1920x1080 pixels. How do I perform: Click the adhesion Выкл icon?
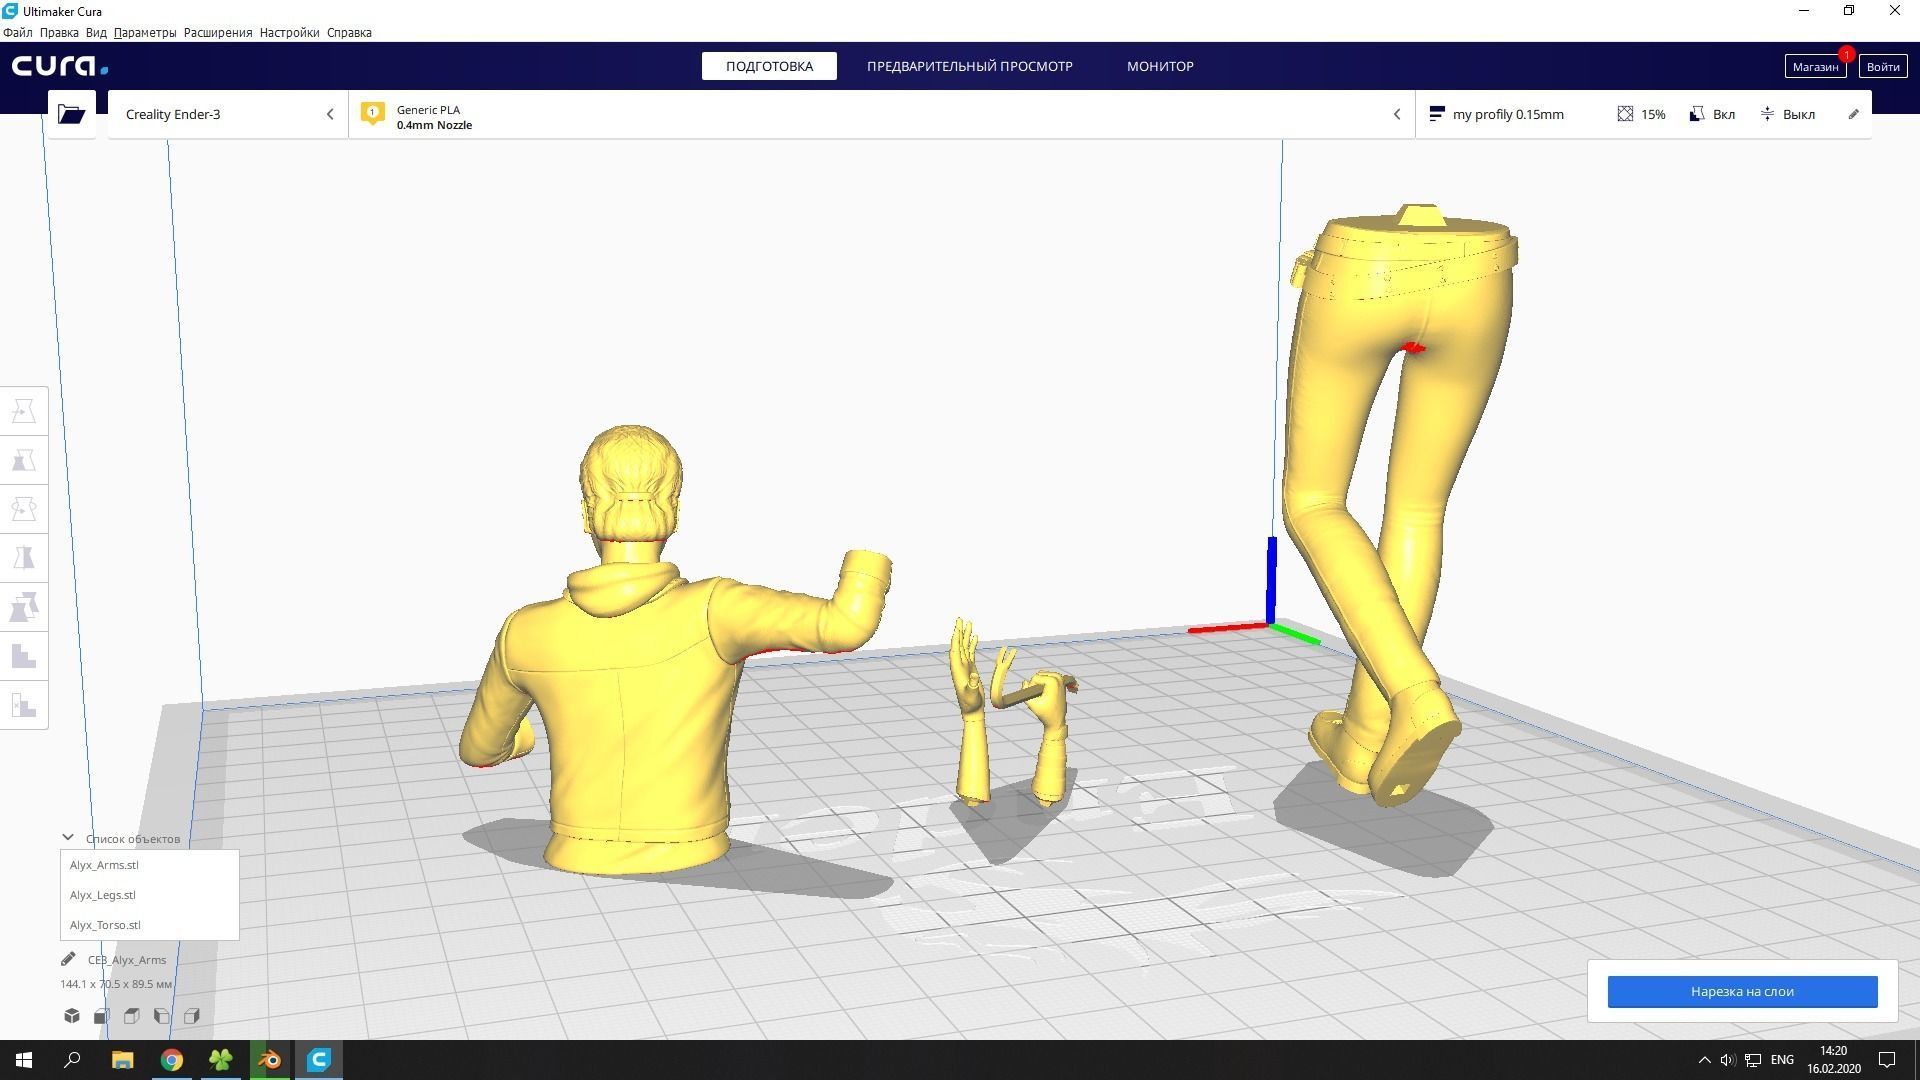tap(1767, 114)
